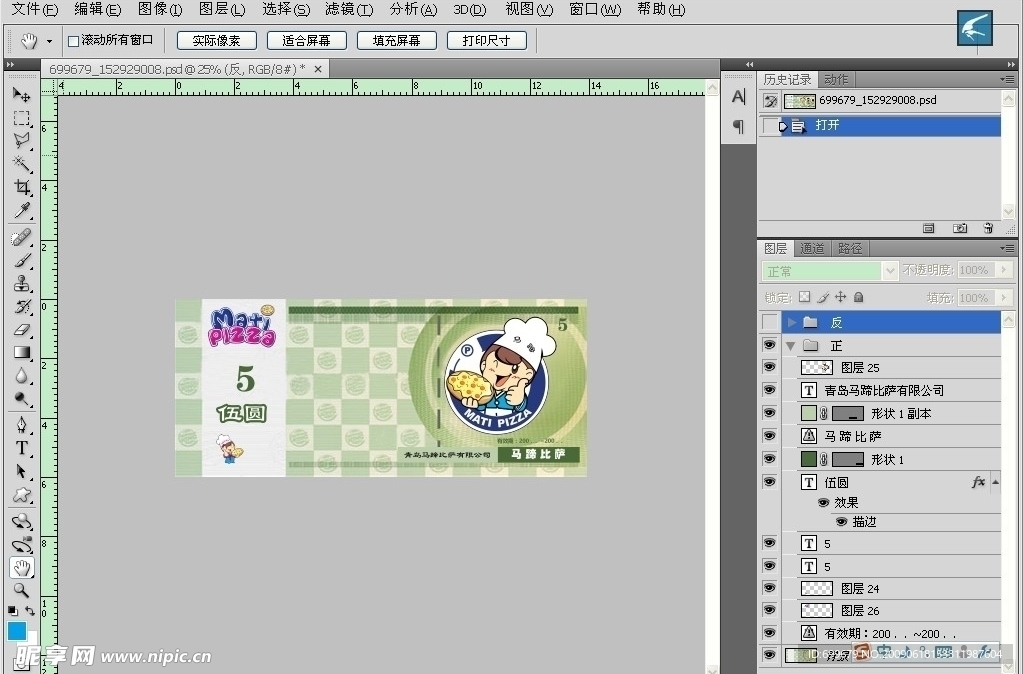Open Layers panel options menu
This screenshot has height=674, width=1023.
coord(1007,248)
